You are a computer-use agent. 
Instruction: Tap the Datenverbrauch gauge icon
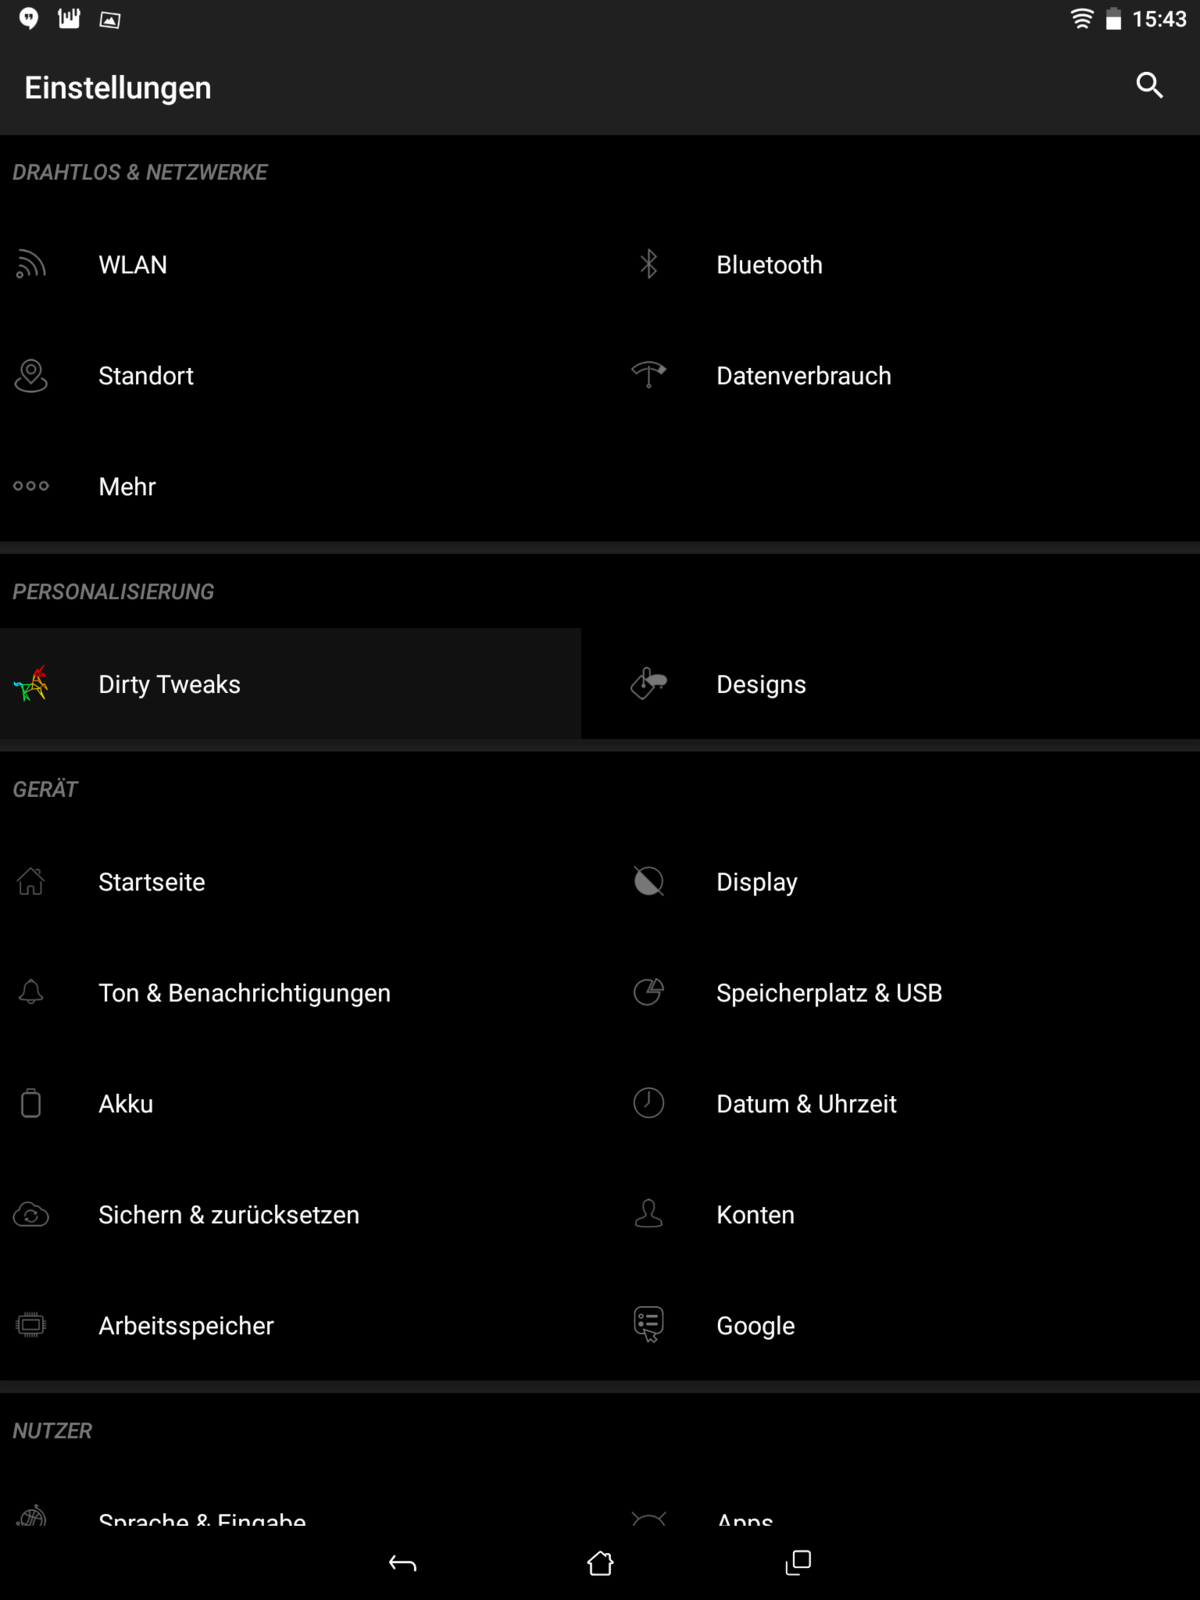pos(649,375)
